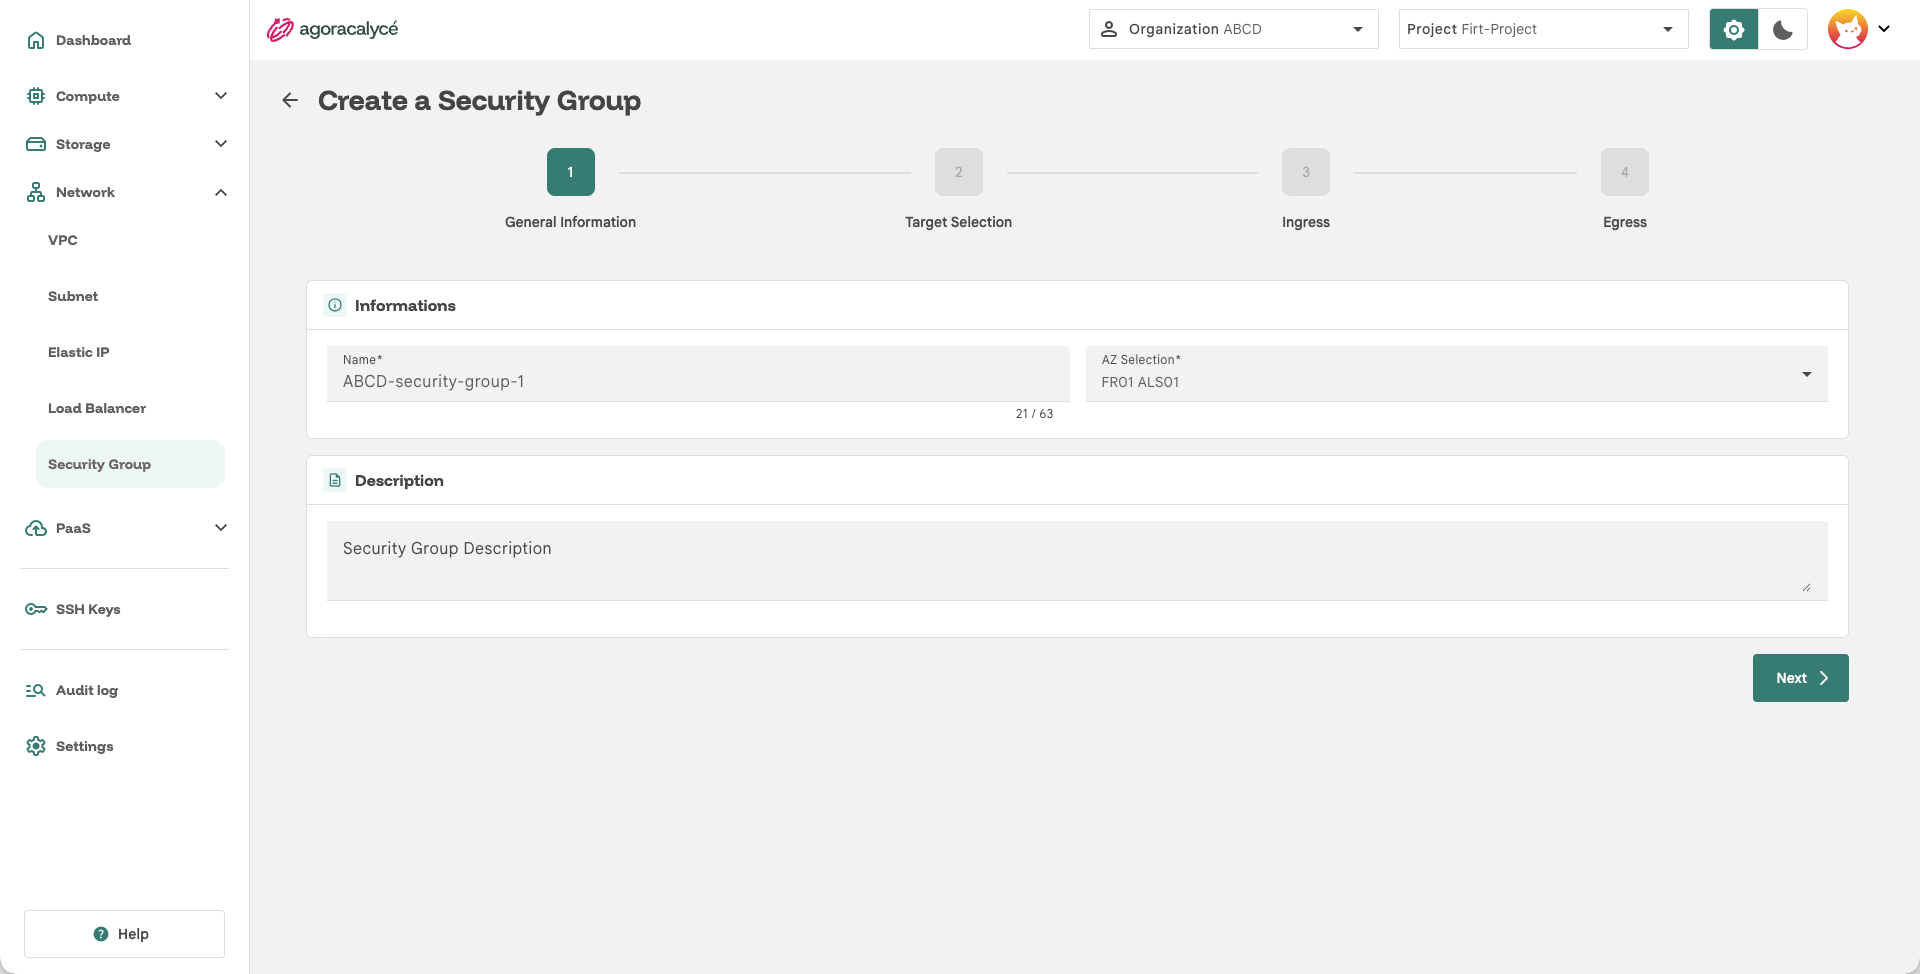Viewport: 1920px width, 974px height.
Task: Open the Load Balancer menu item
Action: [x=97, y=408]
